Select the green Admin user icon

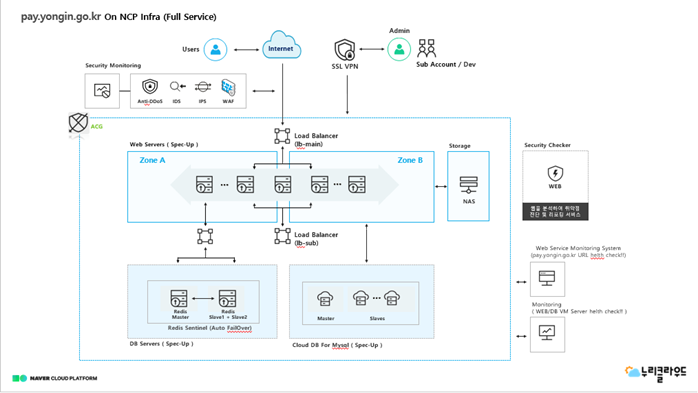point(399,49)
